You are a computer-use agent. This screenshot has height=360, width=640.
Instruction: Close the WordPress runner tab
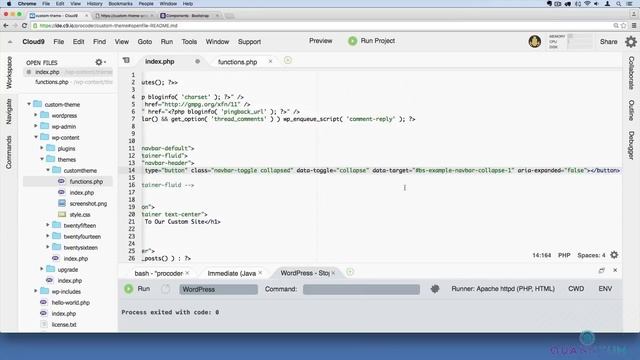click(x=333, y=273)
